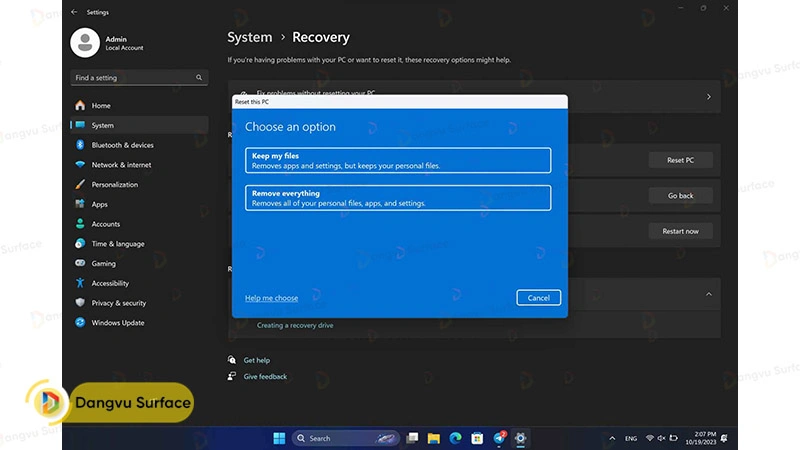Select the Personalization paintbrush icon
The height and width of the screenshot is (450, 800).
pos(80,185)
